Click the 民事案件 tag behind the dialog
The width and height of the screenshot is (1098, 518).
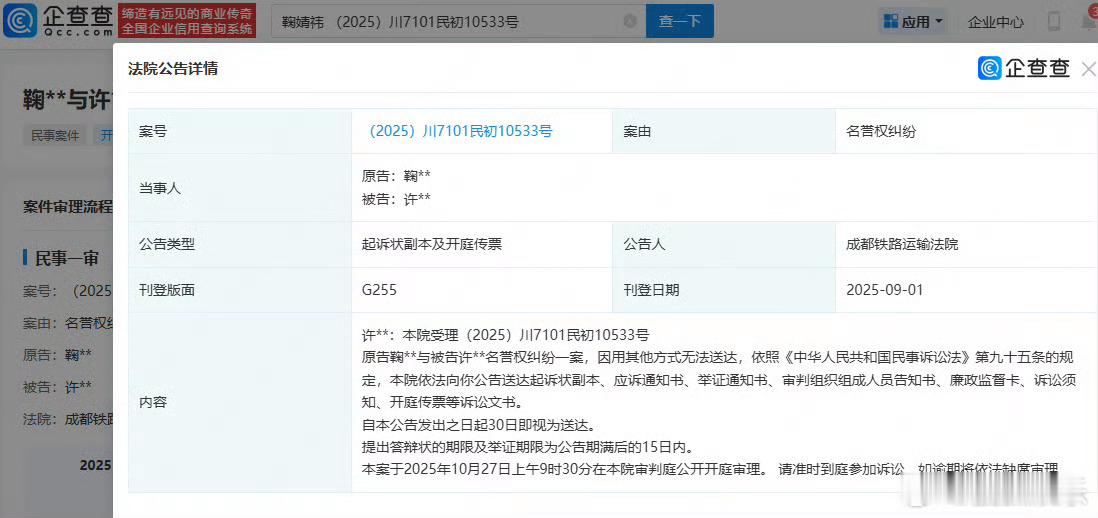55,135
